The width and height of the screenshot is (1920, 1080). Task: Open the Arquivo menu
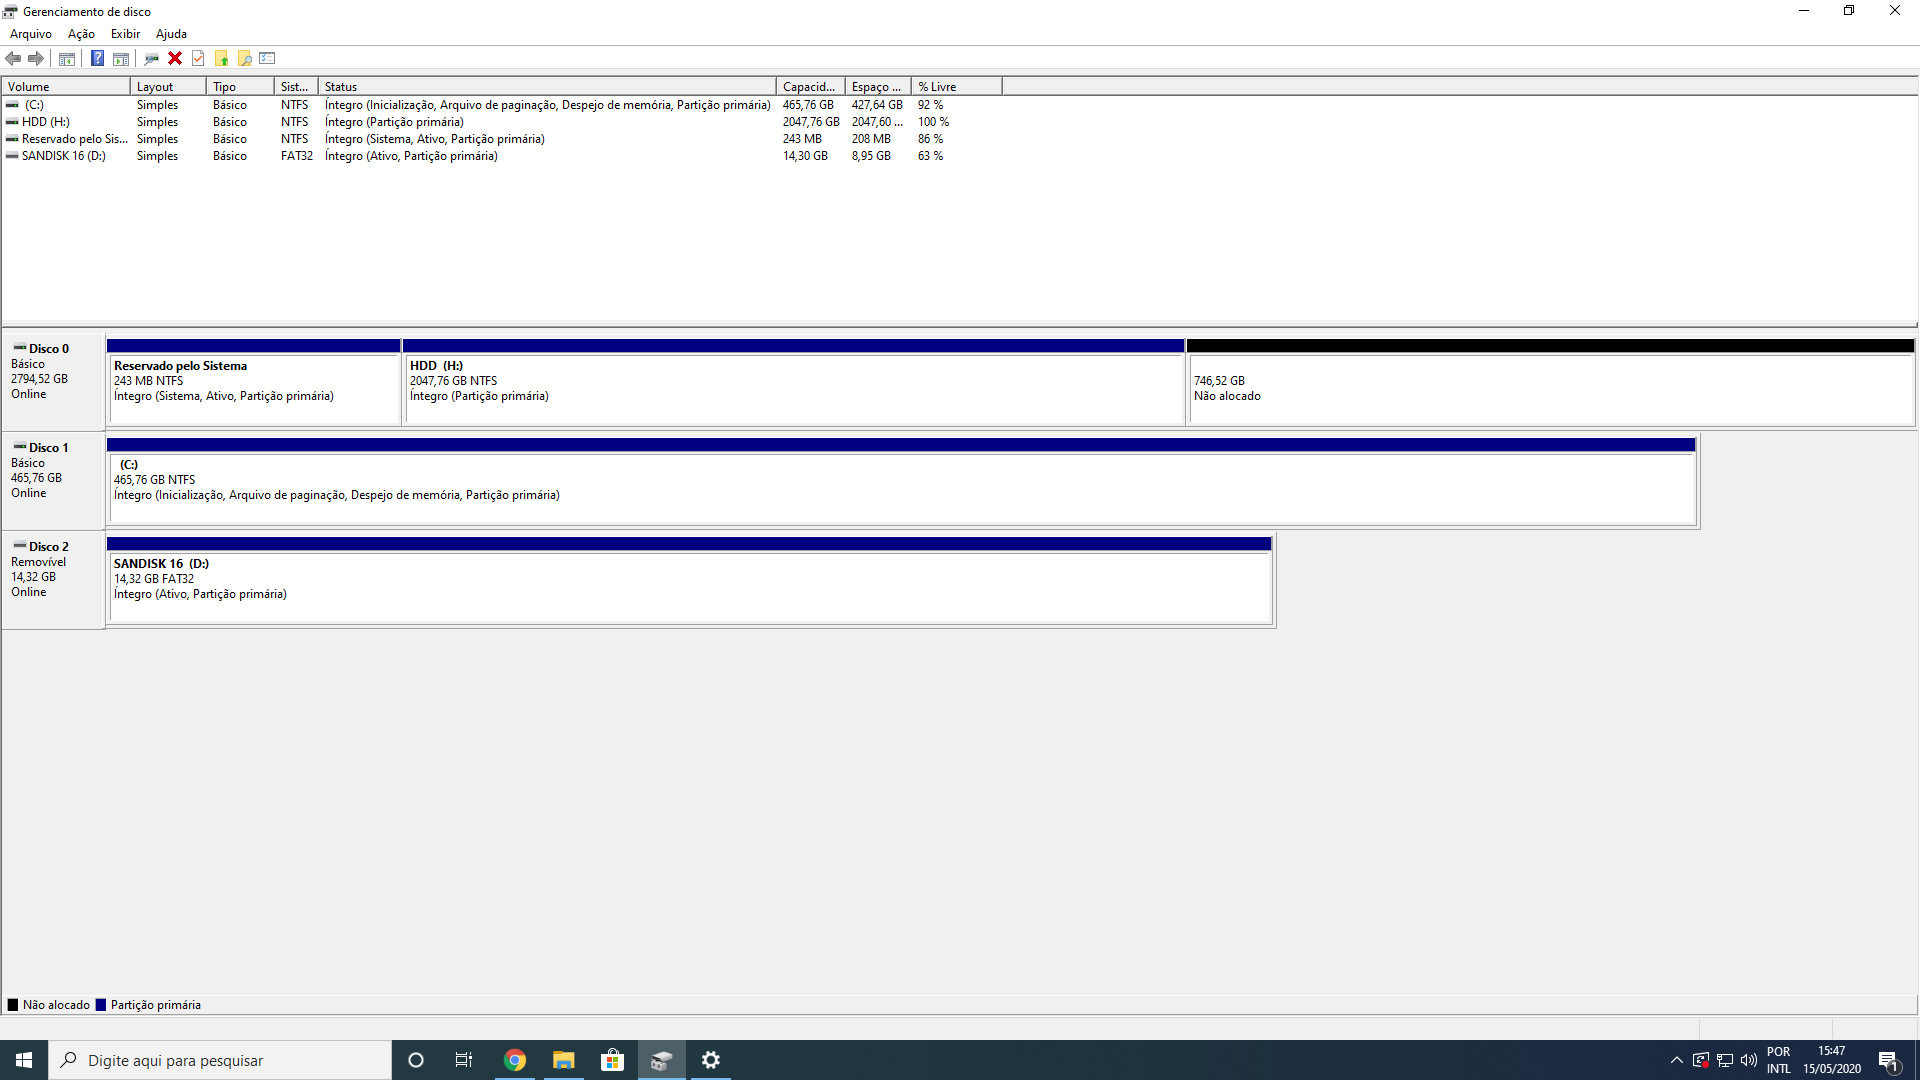(30, 34)
